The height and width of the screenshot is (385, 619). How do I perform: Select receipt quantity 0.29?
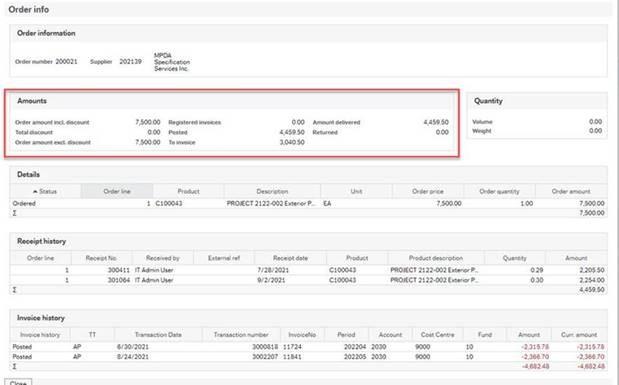(x=536, y=270)
